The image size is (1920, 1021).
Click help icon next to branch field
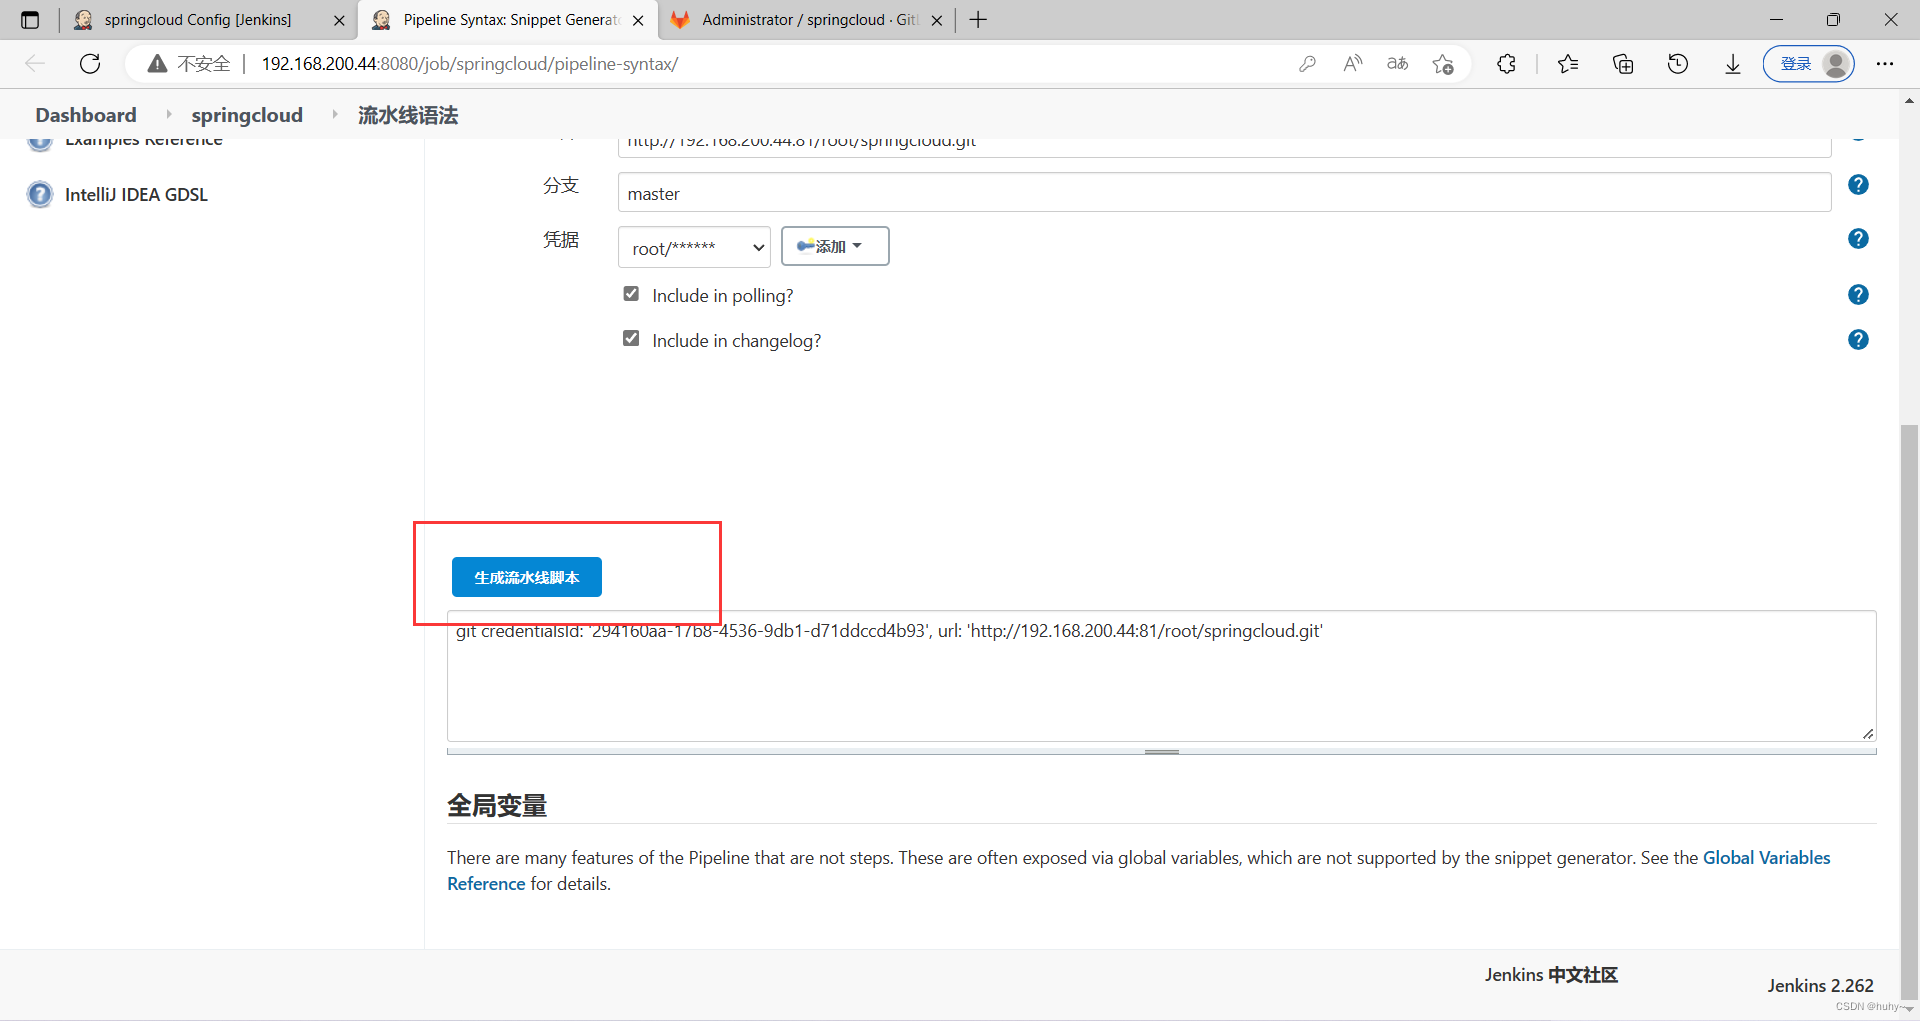[1858, 185]
